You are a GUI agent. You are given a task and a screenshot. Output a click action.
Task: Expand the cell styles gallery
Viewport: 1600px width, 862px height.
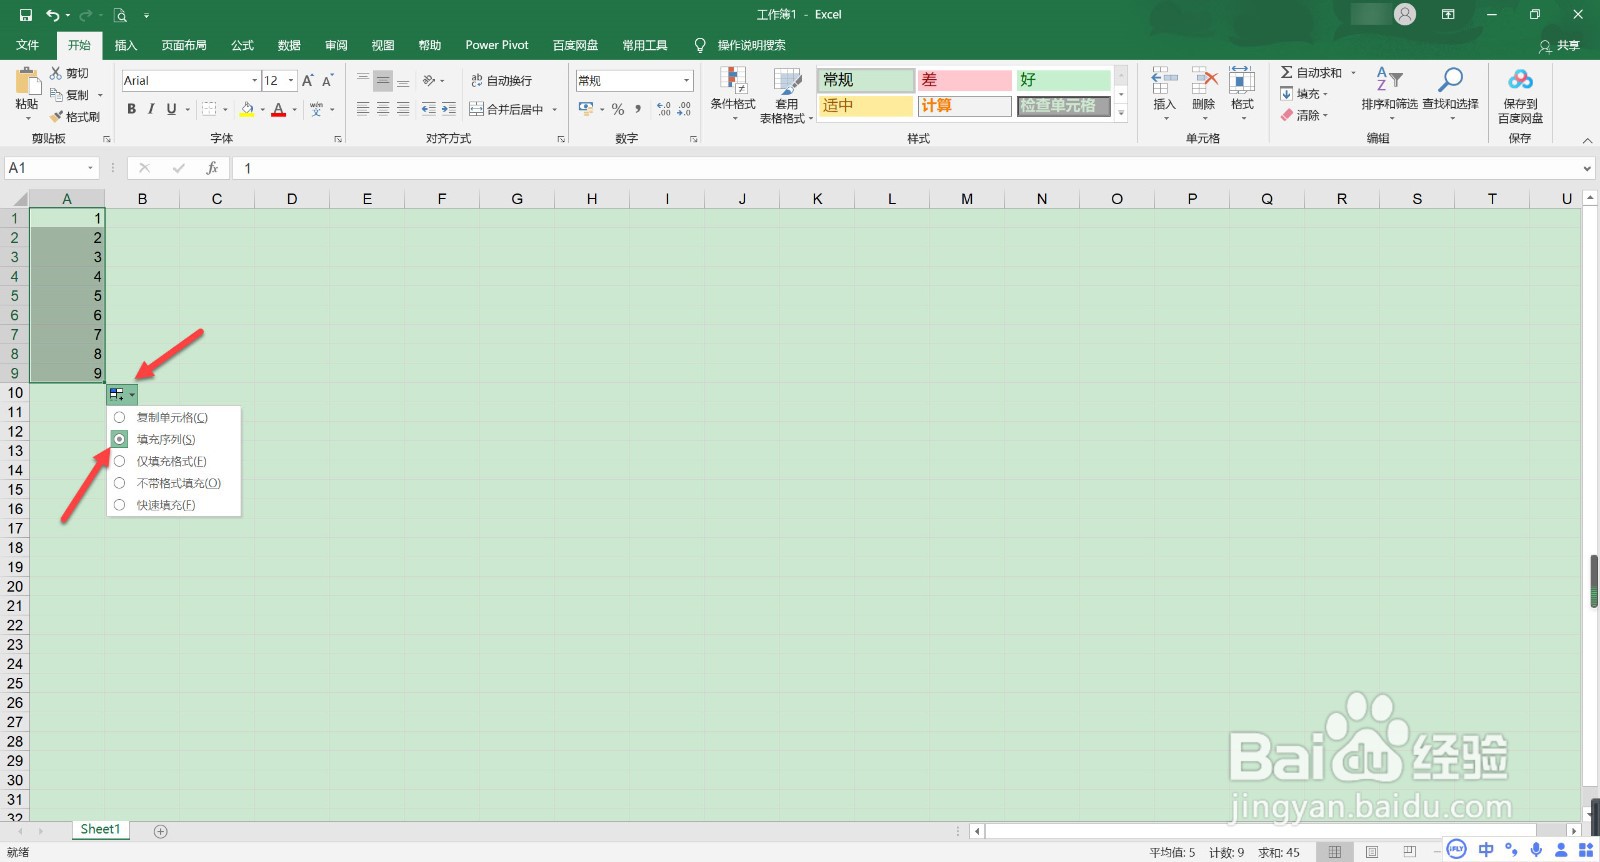(1121, 113)
